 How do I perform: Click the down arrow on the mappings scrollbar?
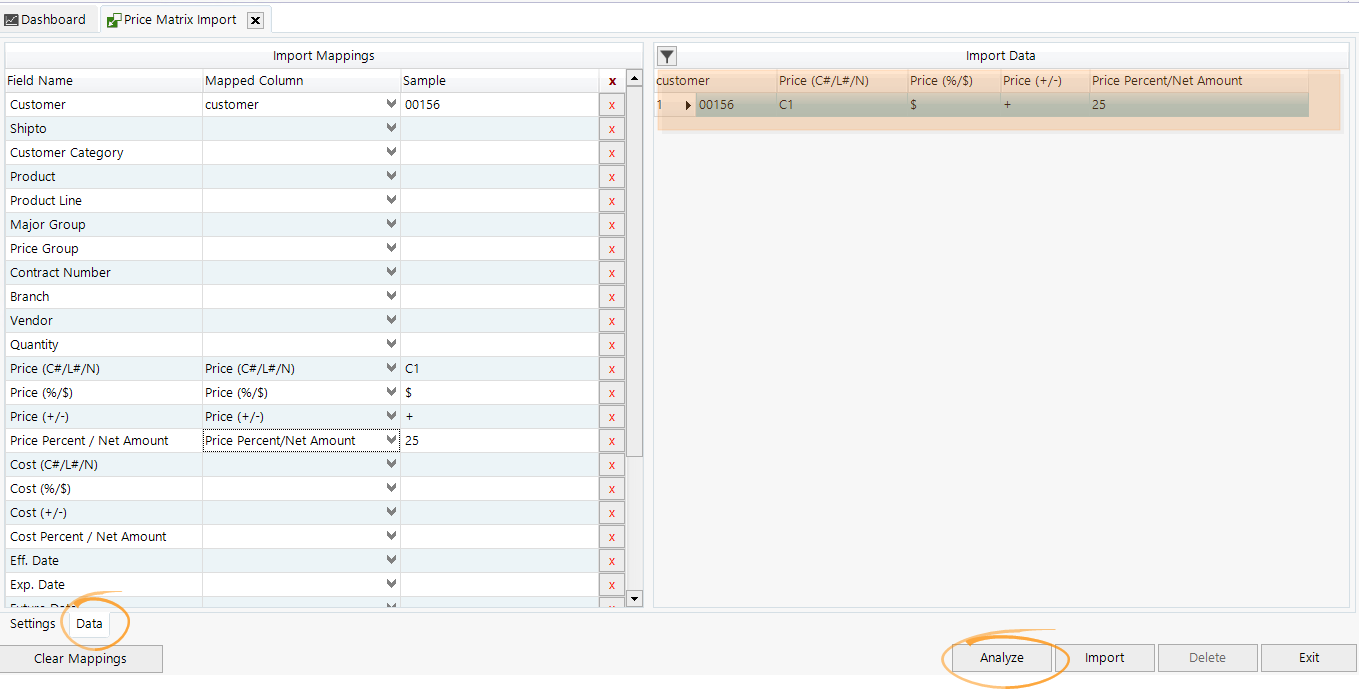[x=633, y=598]
